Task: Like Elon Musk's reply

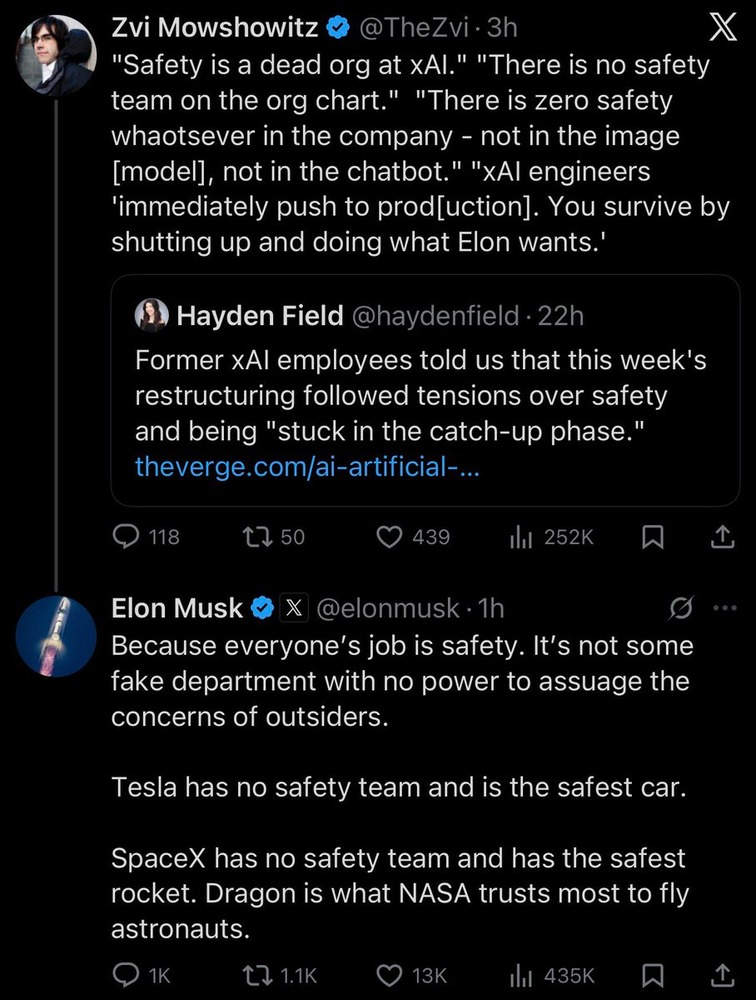Action: click(x=389, y=974)
